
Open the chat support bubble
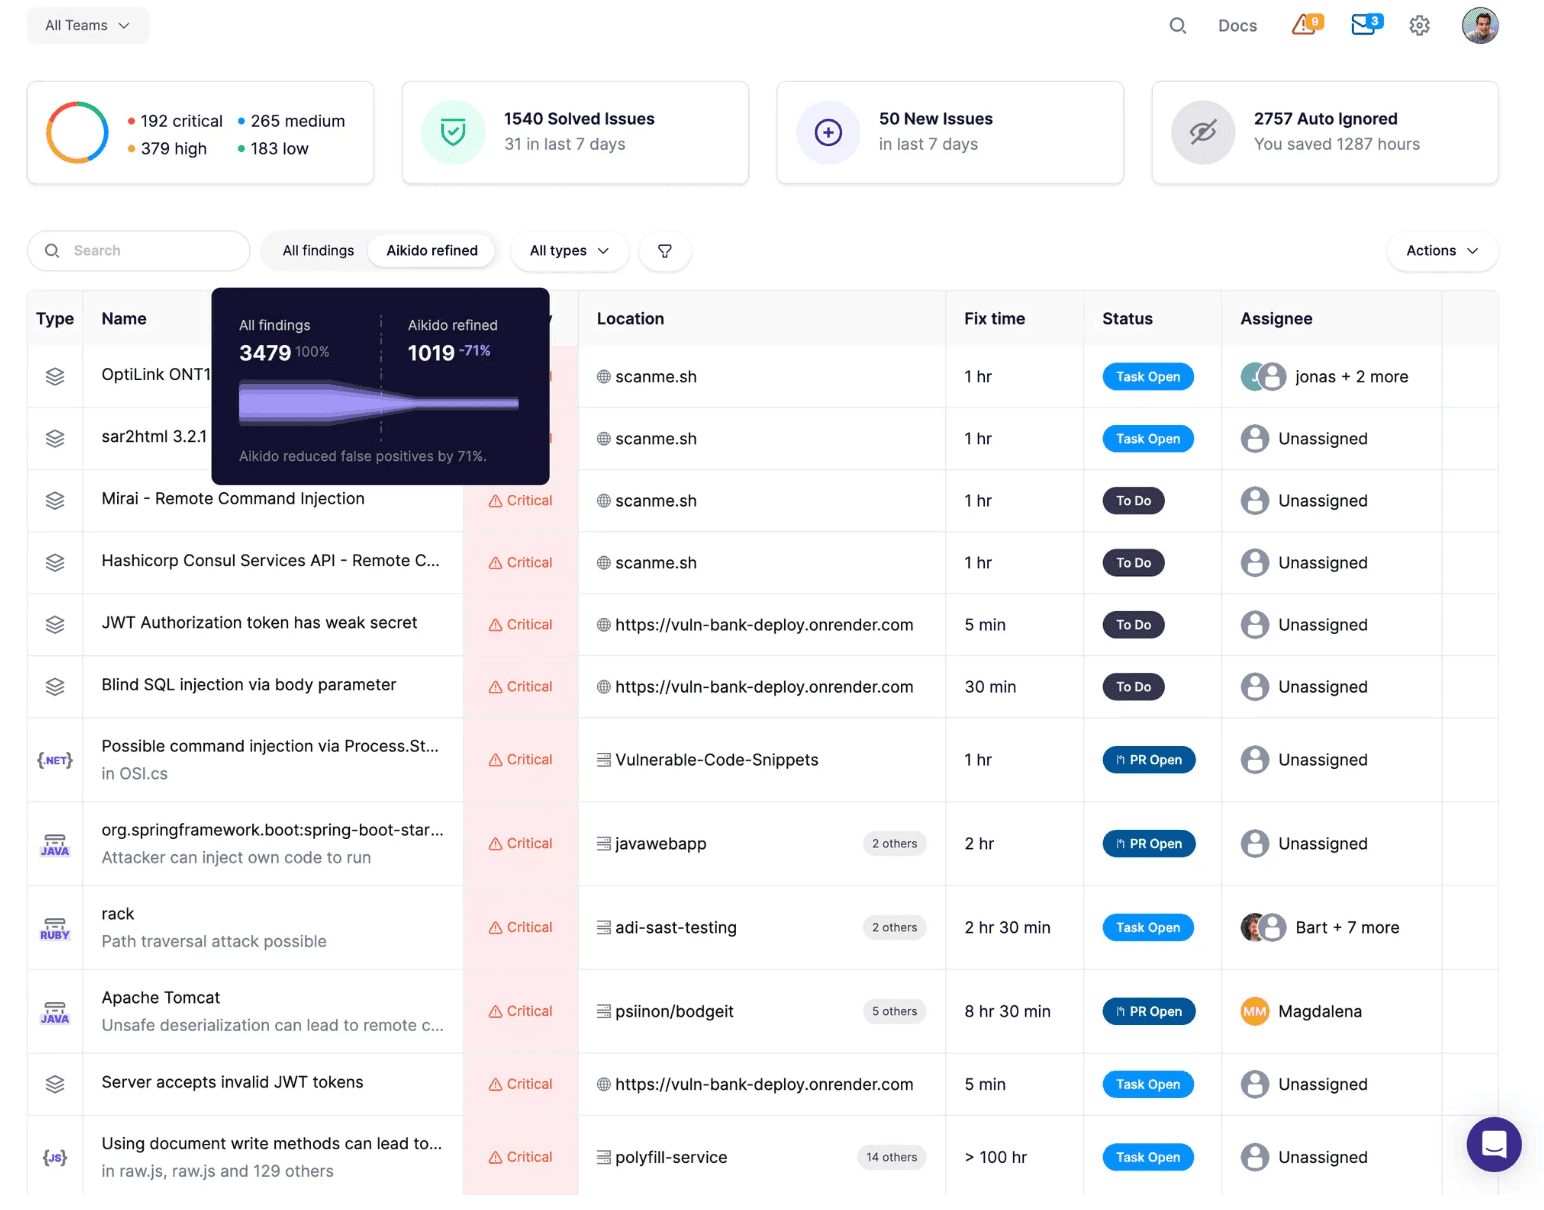[x=1493, y=1144]
